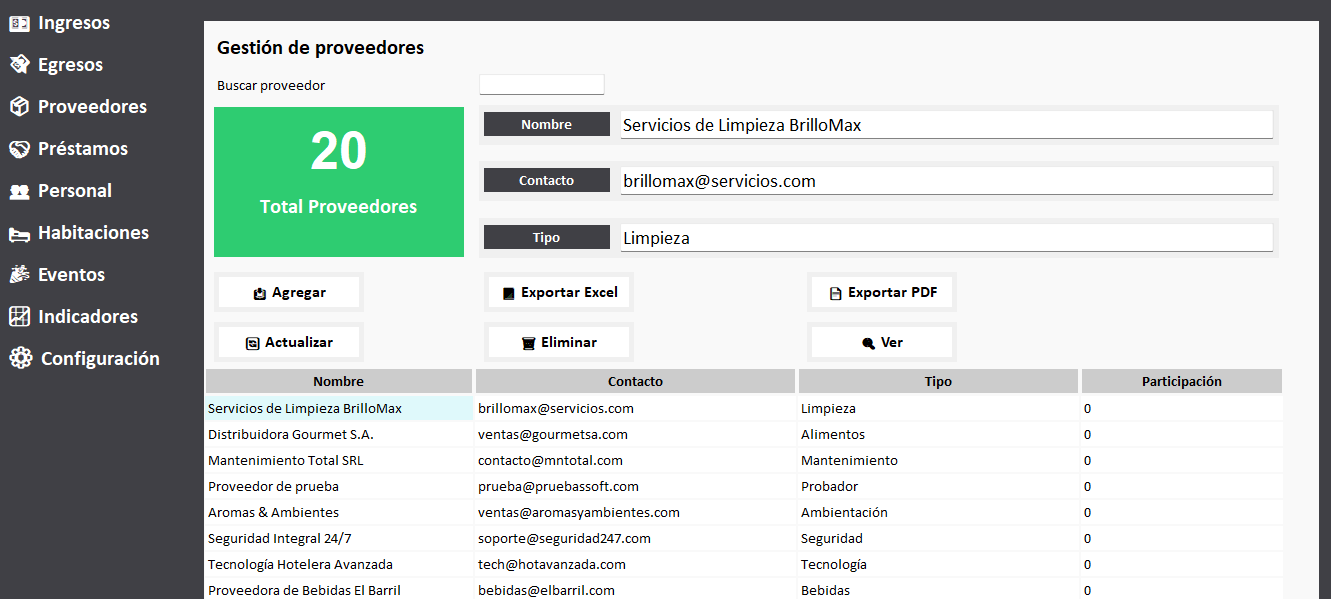Select row Servicios de Limpieza BrilloMax
The width and height of the screenshot is (1331, 599).
click(x=744, y=408)
